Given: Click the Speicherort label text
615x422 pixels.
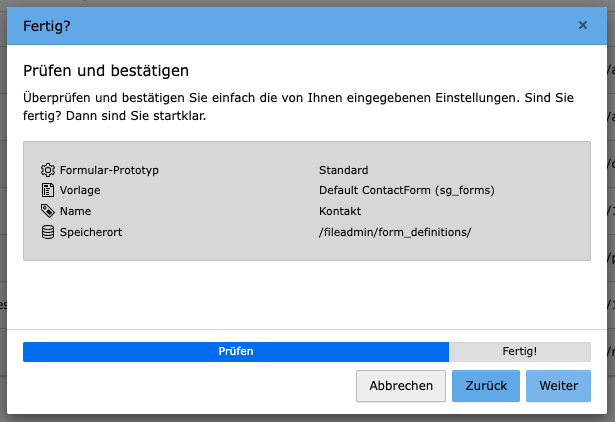Looking at the screenshot, I should coord(91,232).
